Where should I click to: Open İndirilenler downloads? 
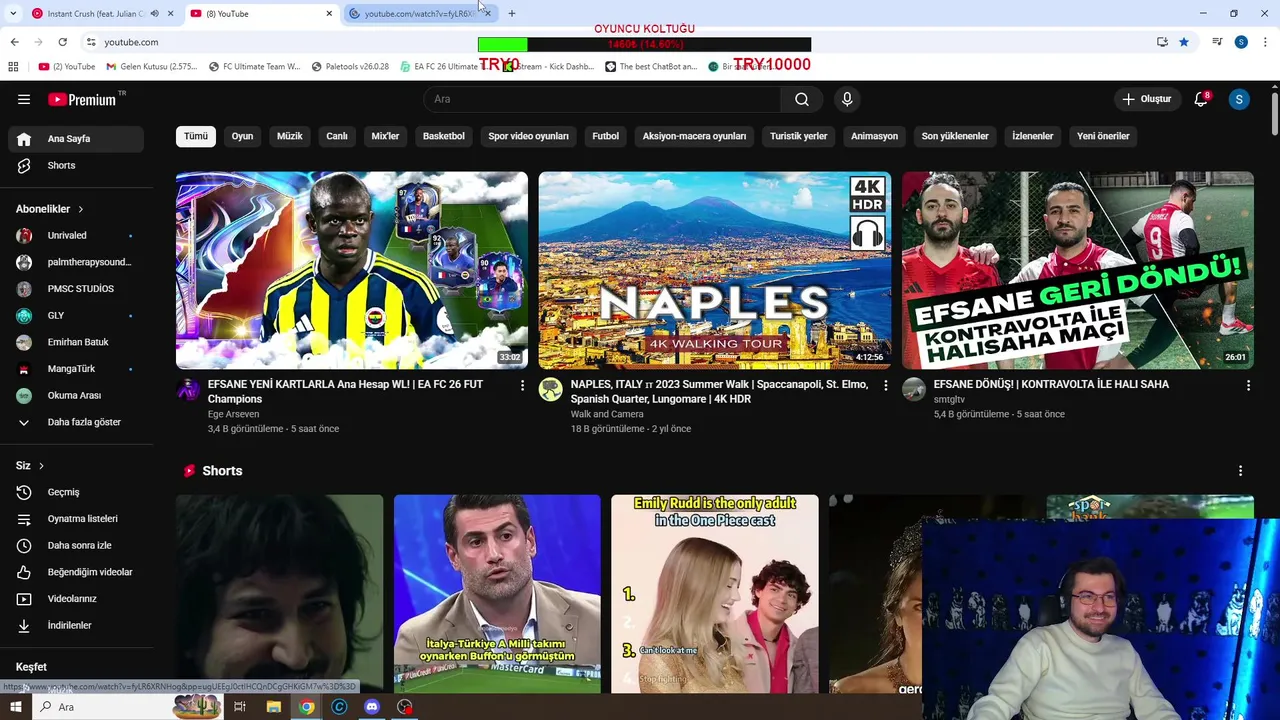click(x=76, y=625)
